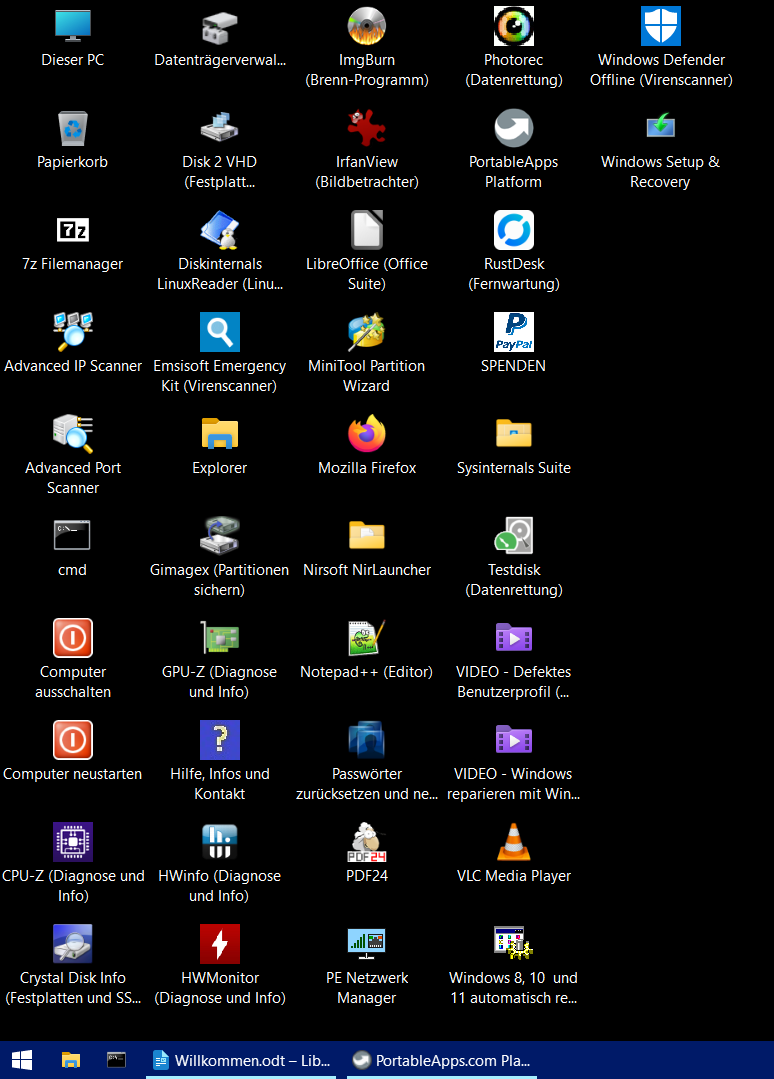Launch Advanced IP Scanner icon
The width and height of the screenshot is (774, 1079).
73,332
